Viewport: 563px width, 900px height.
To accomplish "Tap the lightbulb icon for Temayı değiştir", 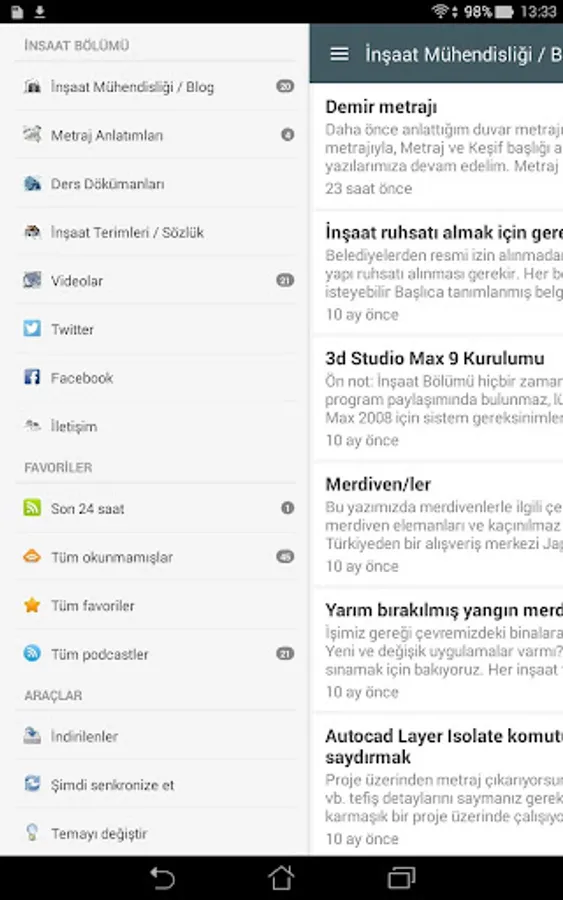I will (x=32, y=833).
